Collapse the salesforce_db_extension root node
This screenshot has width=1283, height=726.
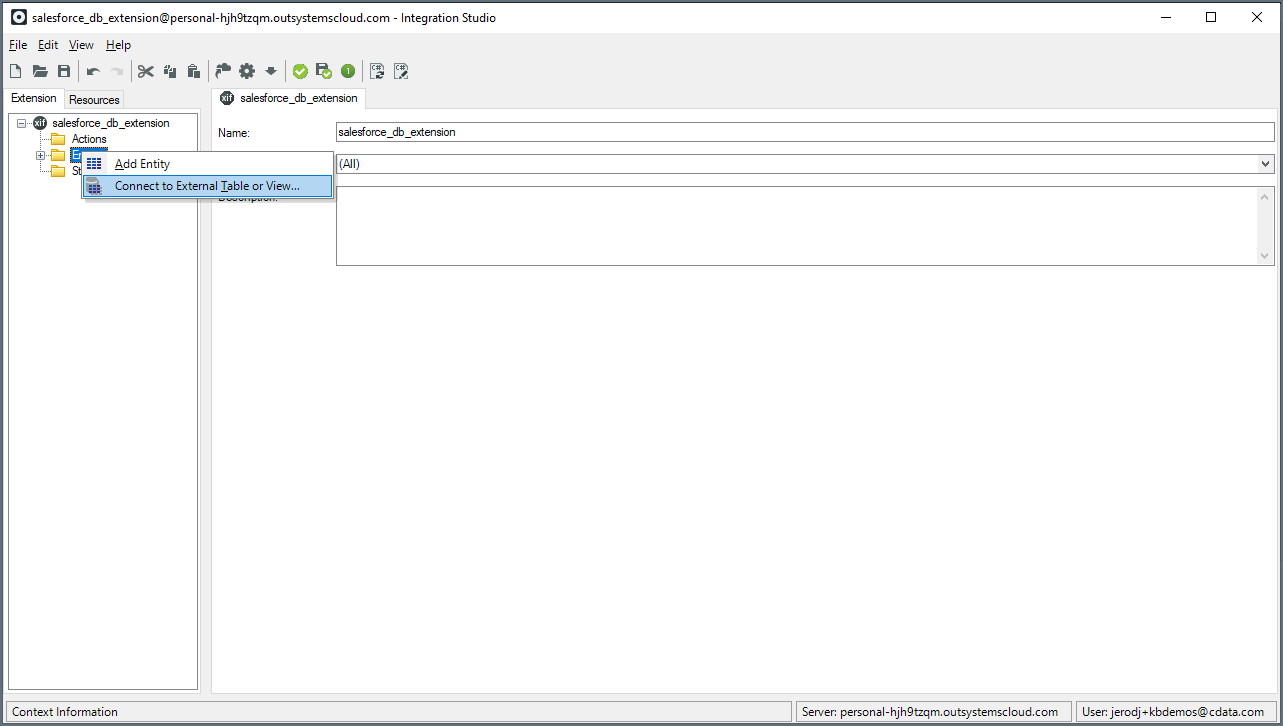tap(20, 122)
